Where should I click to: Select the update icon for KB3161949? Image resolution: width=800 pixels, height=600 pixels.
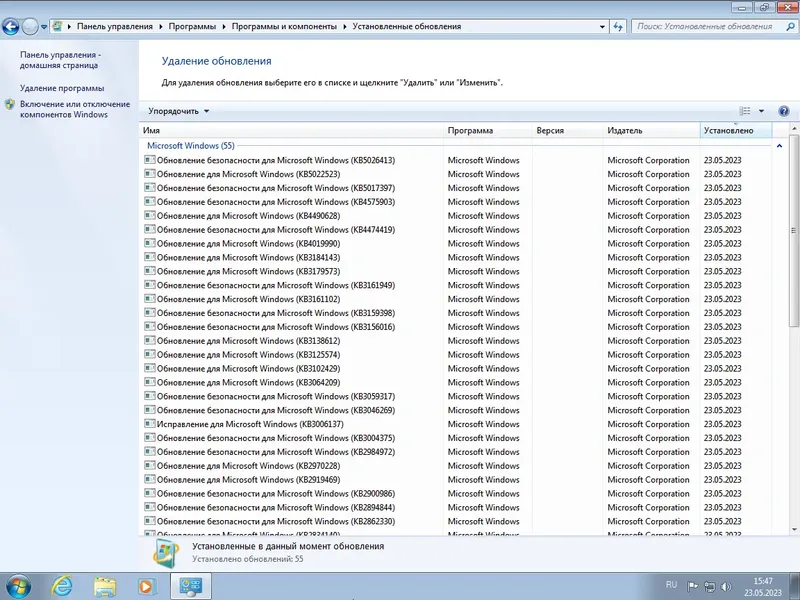[149, 285]
